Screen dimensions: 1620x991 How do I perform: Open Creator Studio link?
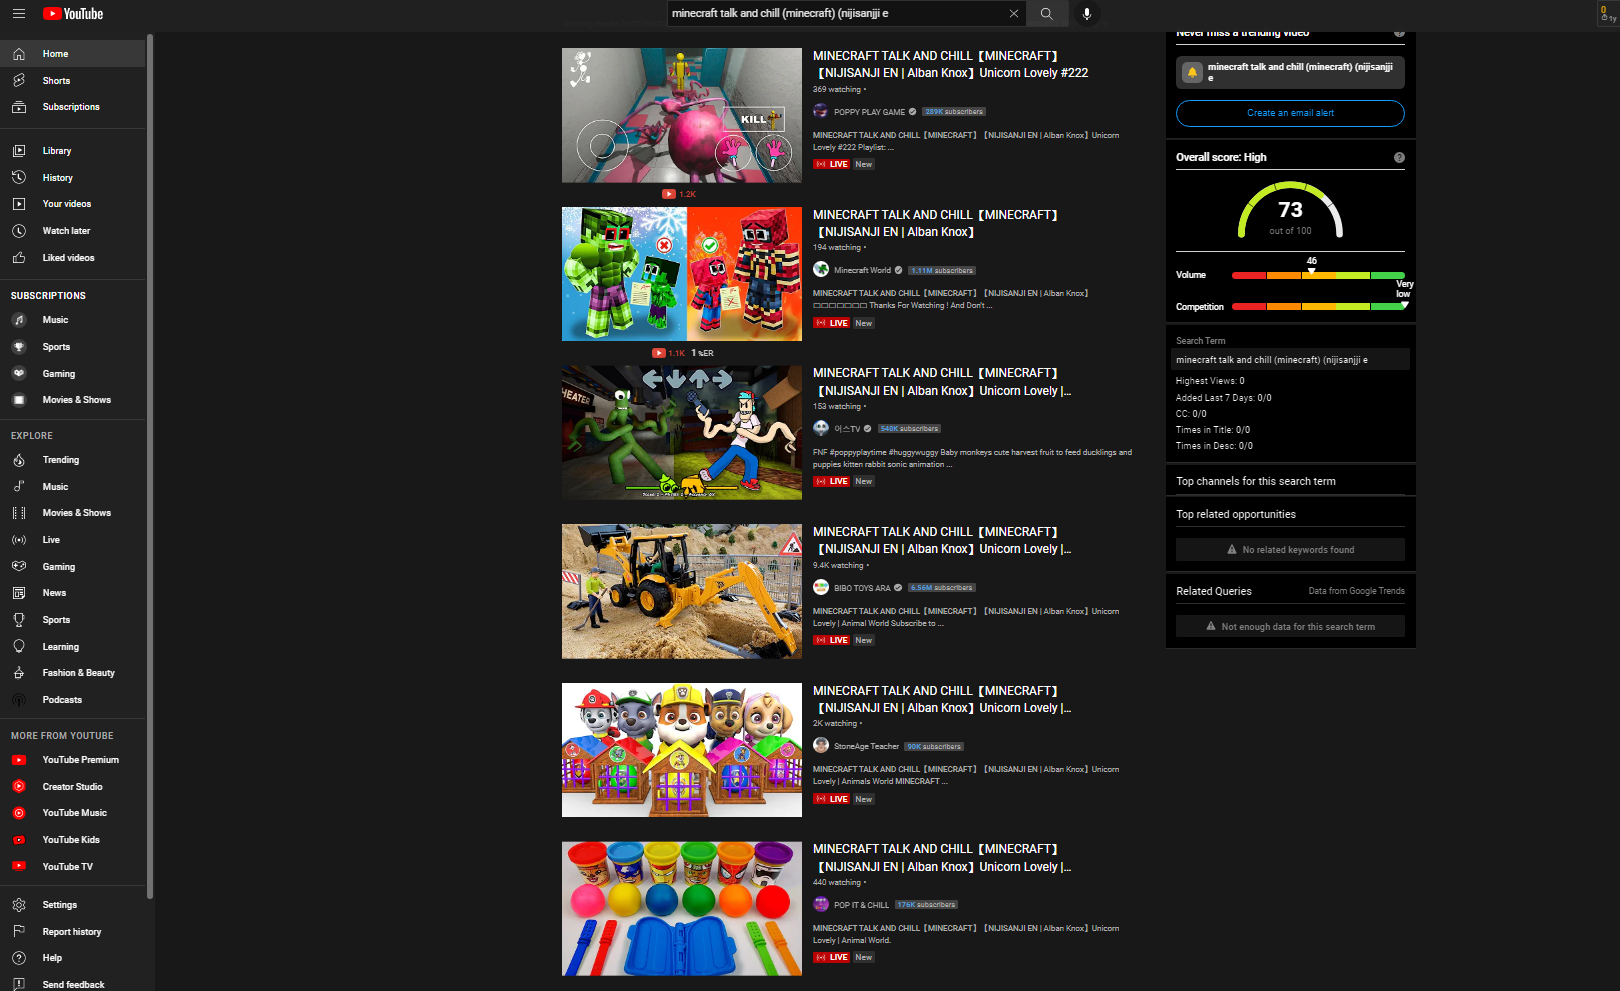(x=73, y=787)
